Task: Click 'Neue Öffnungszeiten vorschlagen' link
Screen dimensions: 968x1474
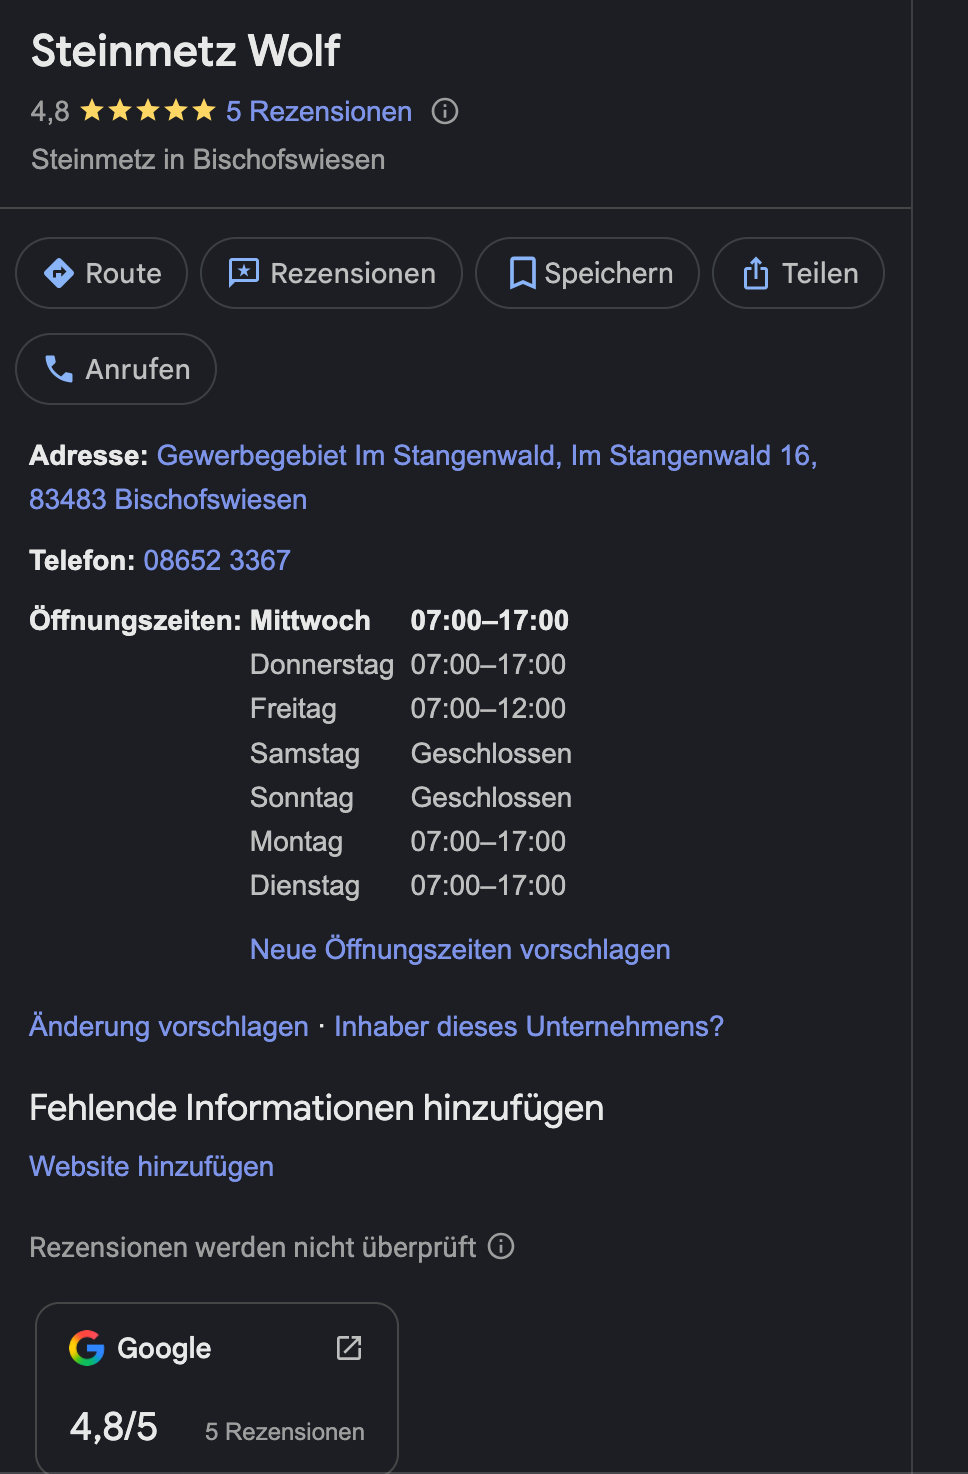Action: tap(460, 949)
